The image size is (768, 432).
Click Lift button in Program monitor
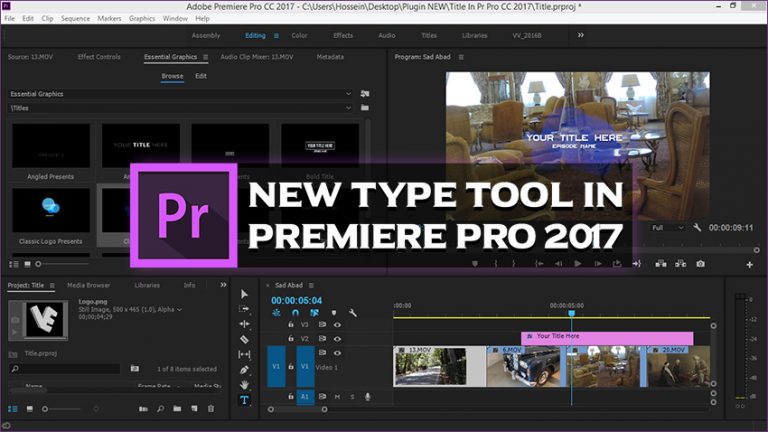click(661, 264)
